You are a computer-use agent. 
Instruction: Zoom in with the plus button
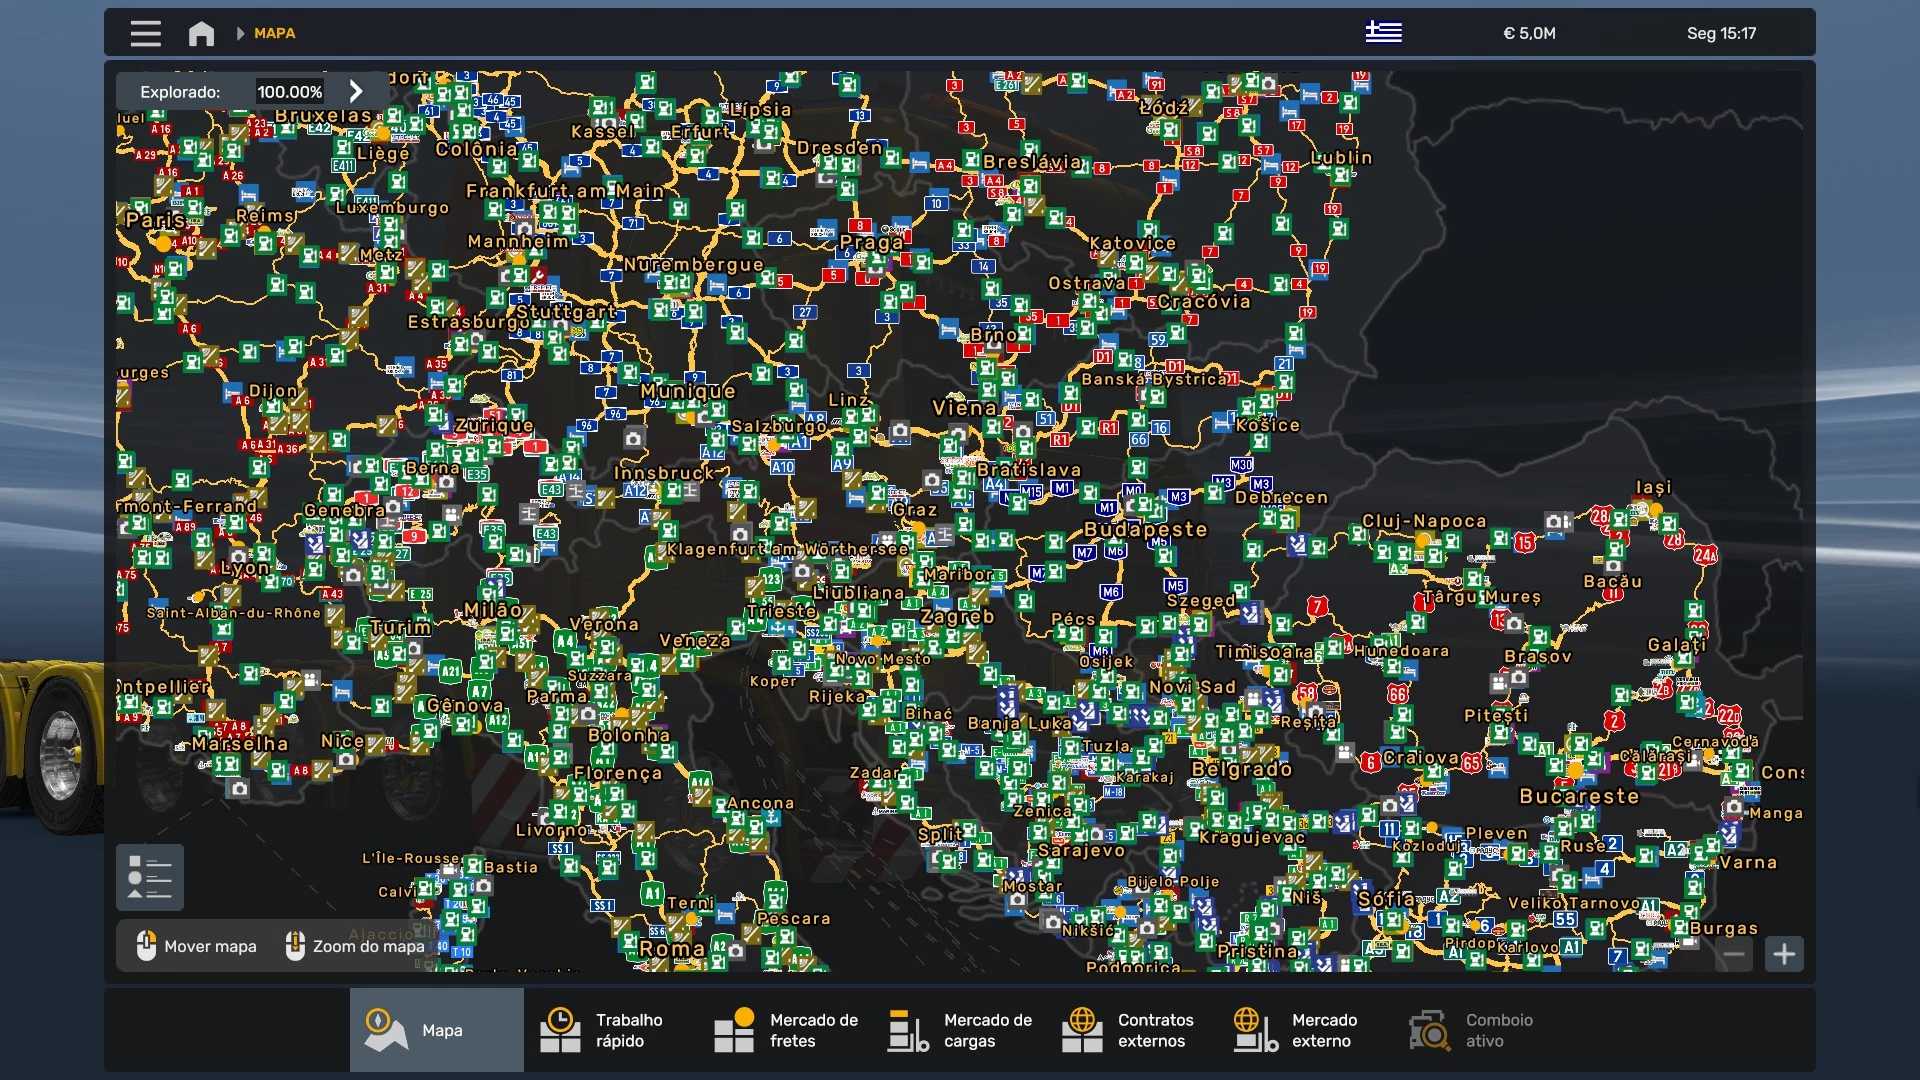(1784, 954)
